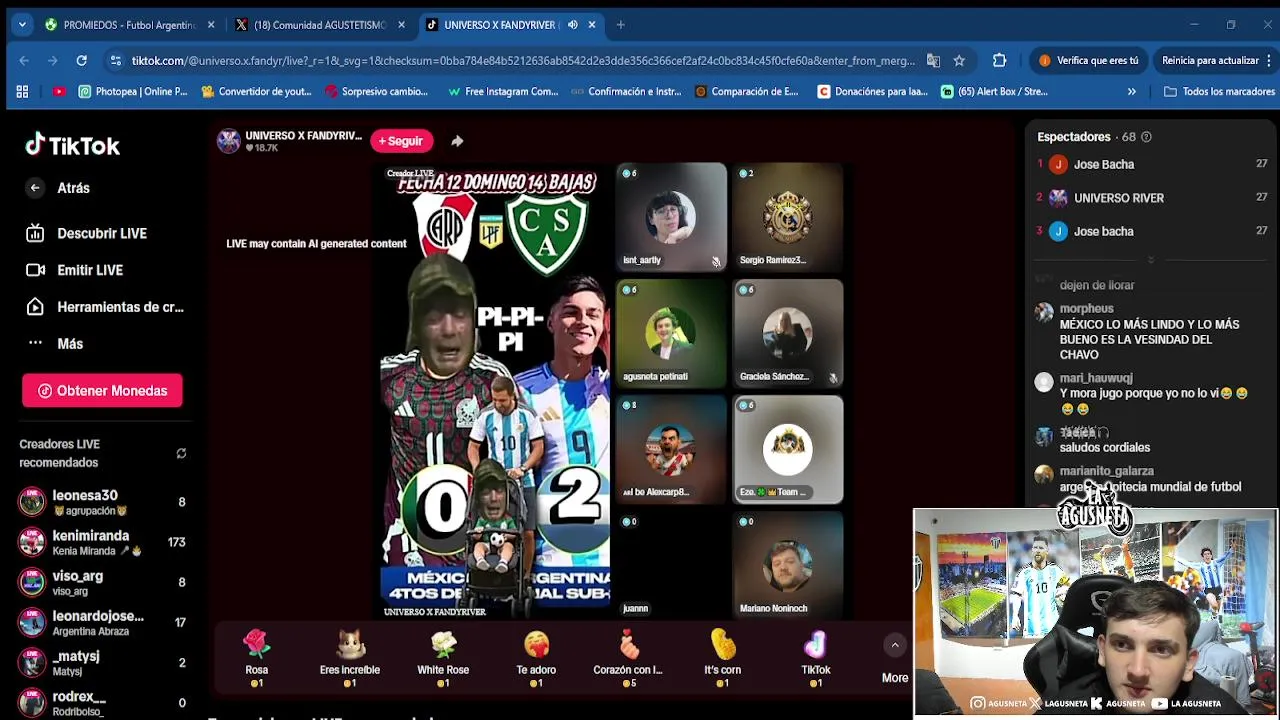This screenshot has width=1280, height=720.
Task: Open Espectadores info icon
Action: point(1146,137)
